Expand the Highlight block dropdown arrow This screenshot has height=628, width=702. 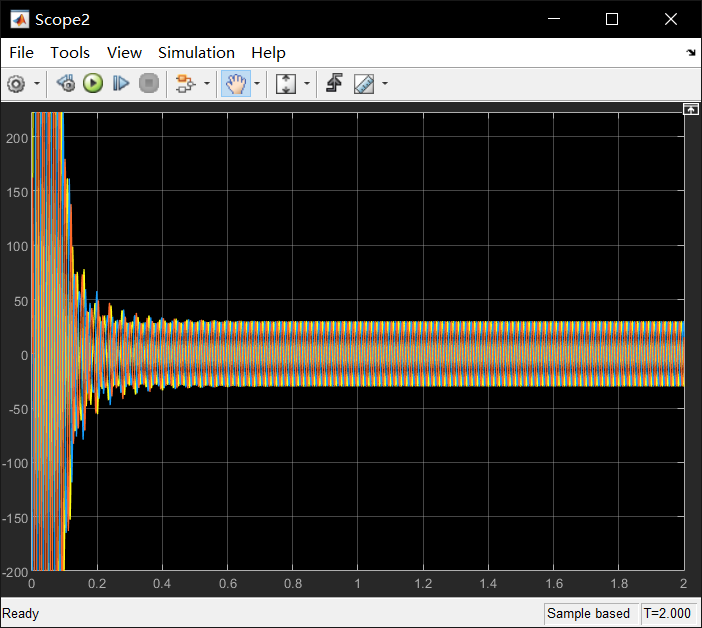point(207,84)
